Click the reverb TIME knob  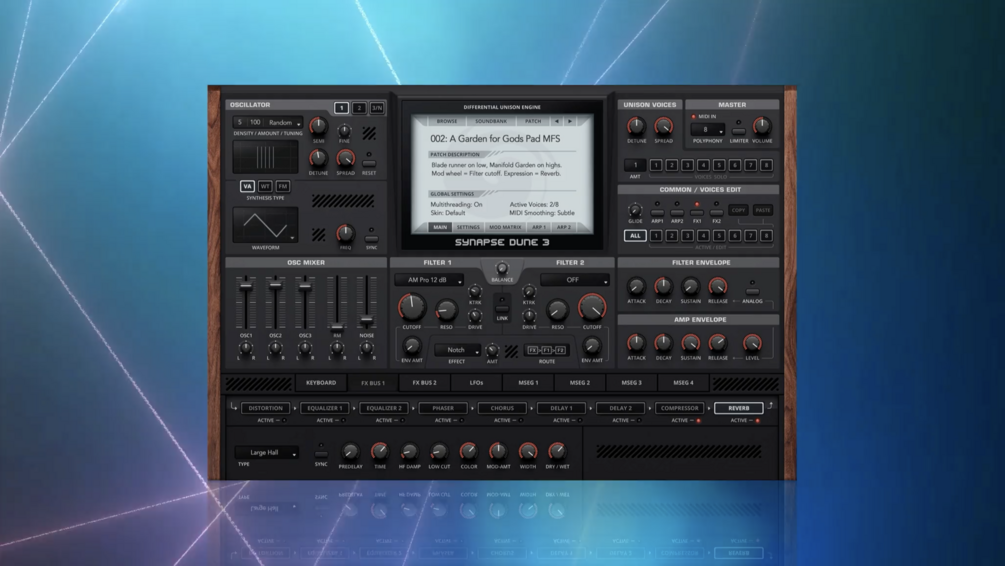(379, 452)
